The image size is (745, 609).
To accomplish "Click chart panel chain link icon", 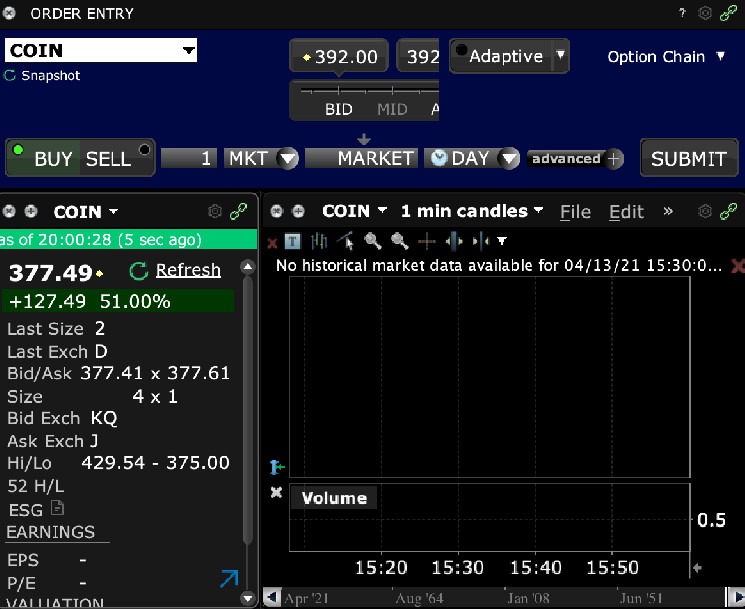I will (x=728, y=211).
